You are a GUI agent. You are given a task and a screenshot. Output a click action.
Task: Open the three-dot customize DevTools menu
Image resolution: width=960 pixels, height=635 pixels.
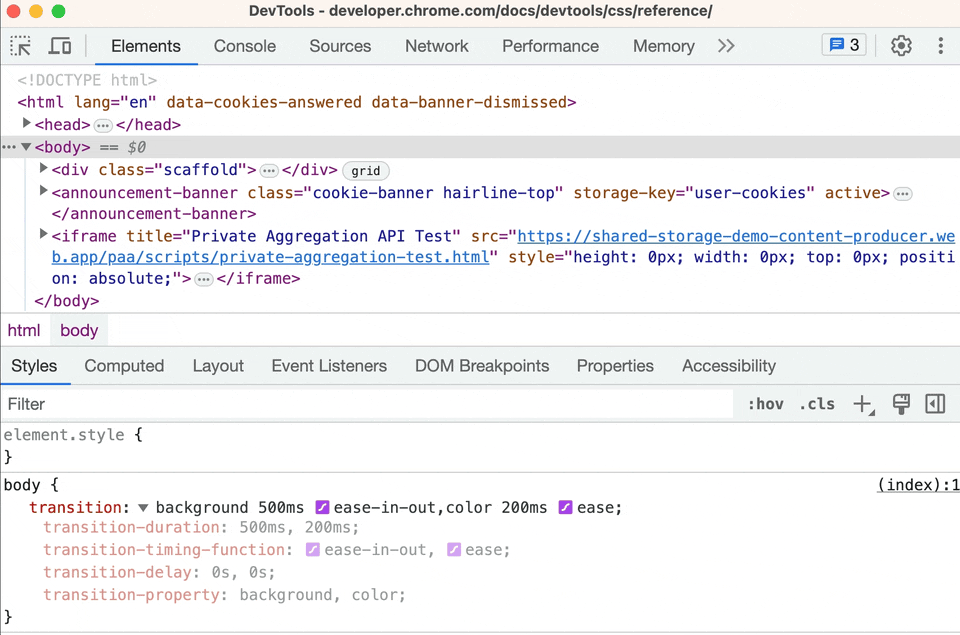[940, 46]
